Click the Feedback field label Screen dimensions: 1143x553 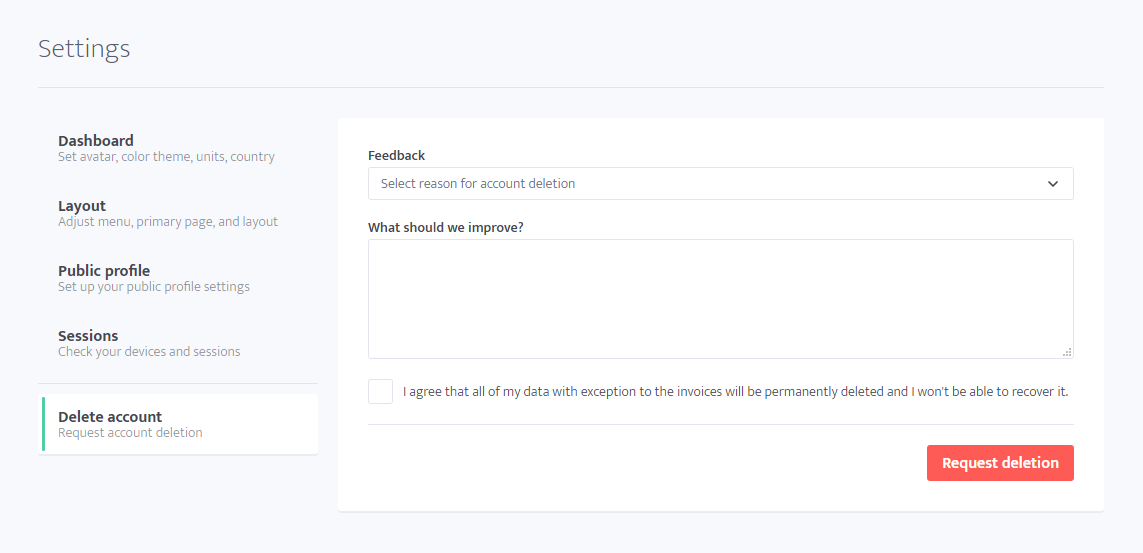(397, 155)
